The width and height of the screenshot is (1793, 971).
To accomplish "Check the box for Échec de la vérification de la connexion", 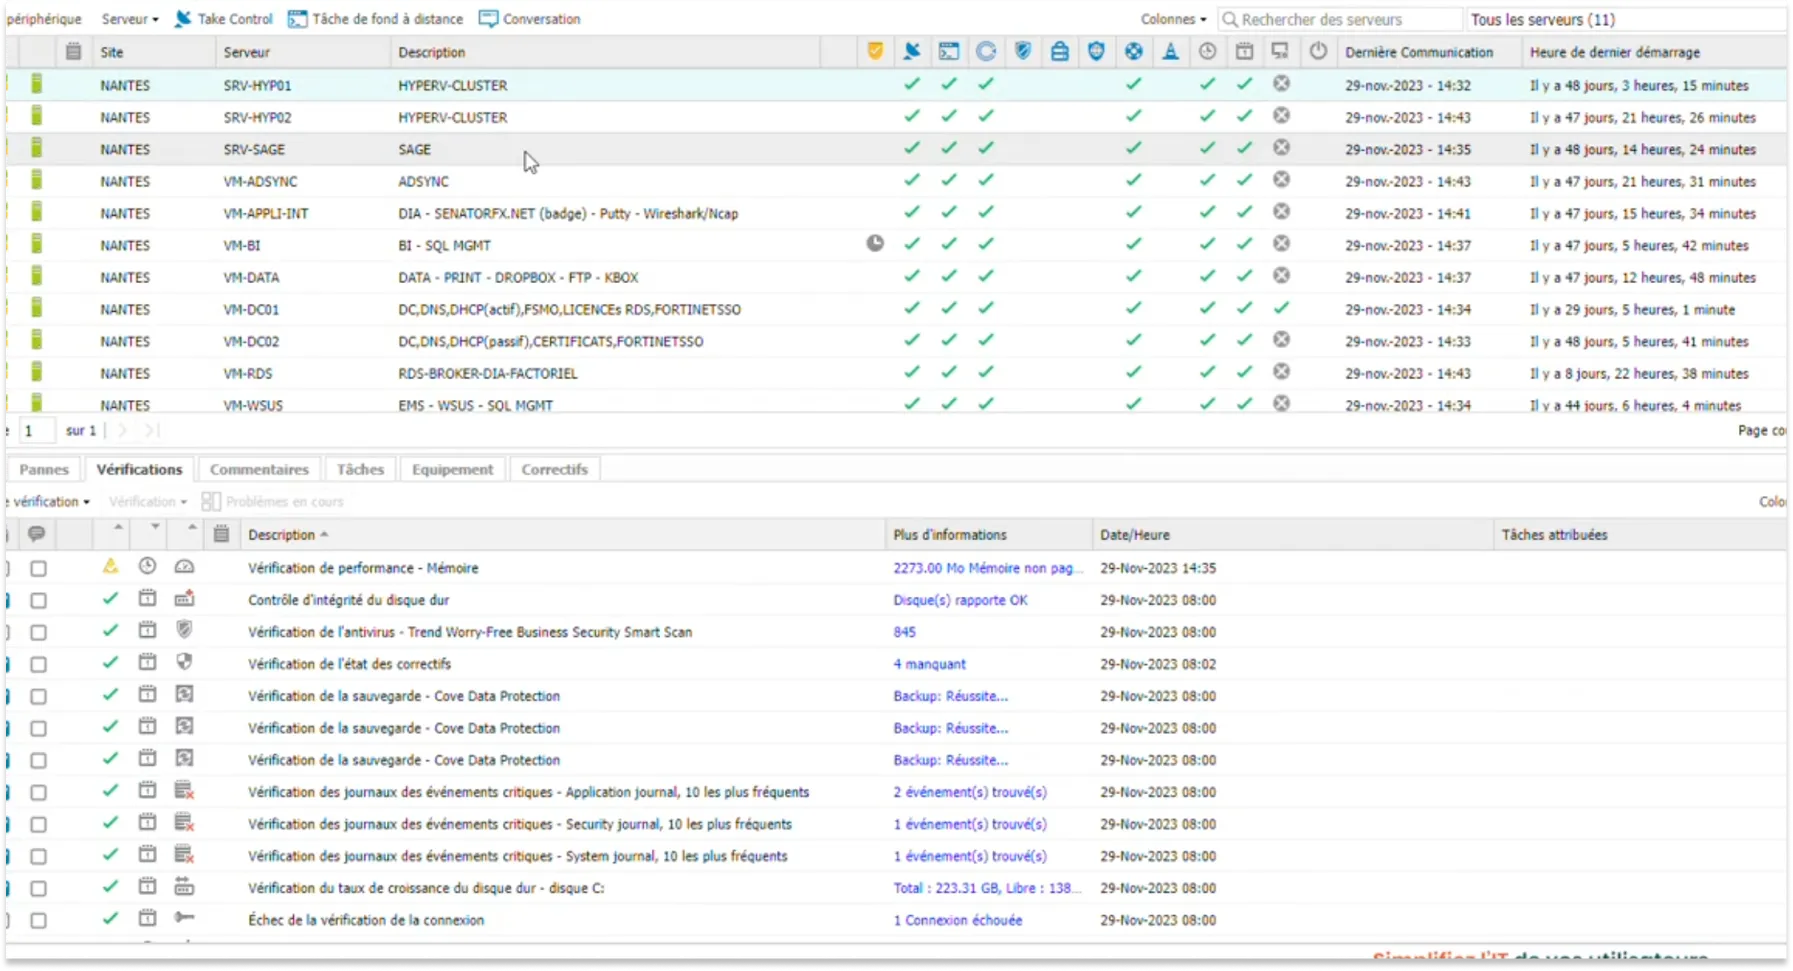I will coord(39,920).
